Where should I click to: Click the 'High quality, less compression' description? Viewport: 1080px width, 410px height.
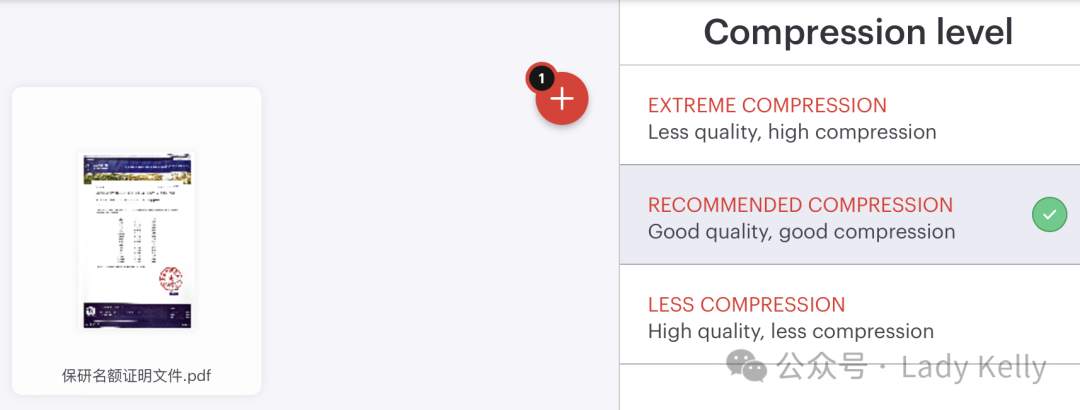pyautogui.click(x=790, y=332)
